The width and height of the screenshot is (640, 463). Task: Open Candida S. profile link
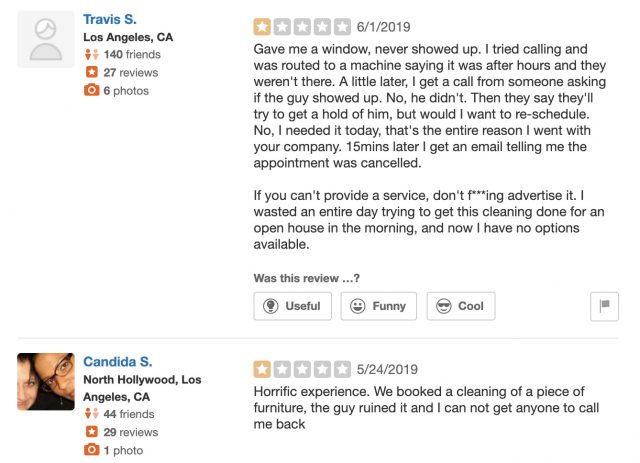[118, 361]
